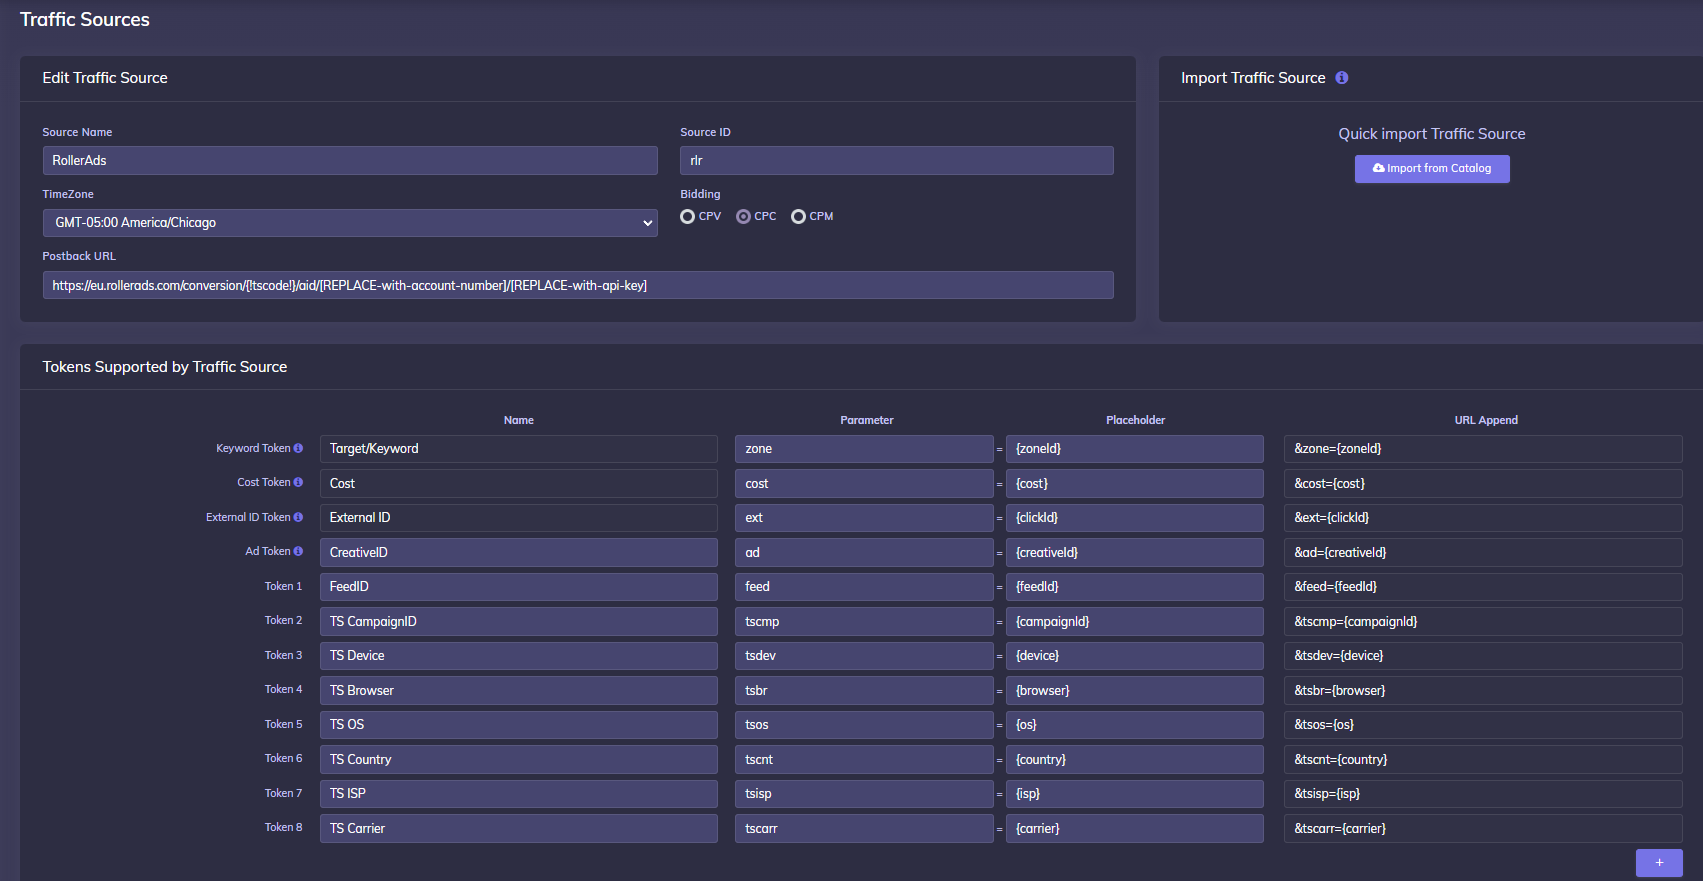
Task: Edit the TS CampaignID name field
Action: pos(519,622)
